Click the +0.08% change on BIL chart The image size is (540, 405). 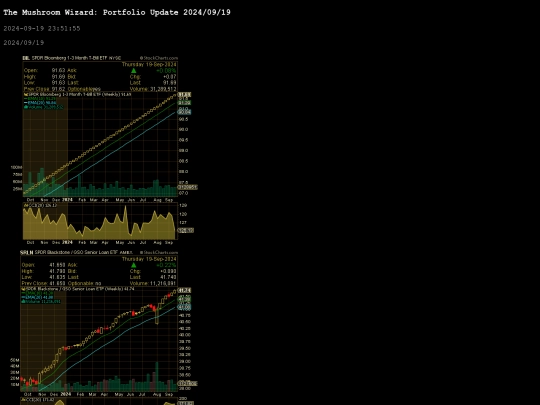[166, 71]
